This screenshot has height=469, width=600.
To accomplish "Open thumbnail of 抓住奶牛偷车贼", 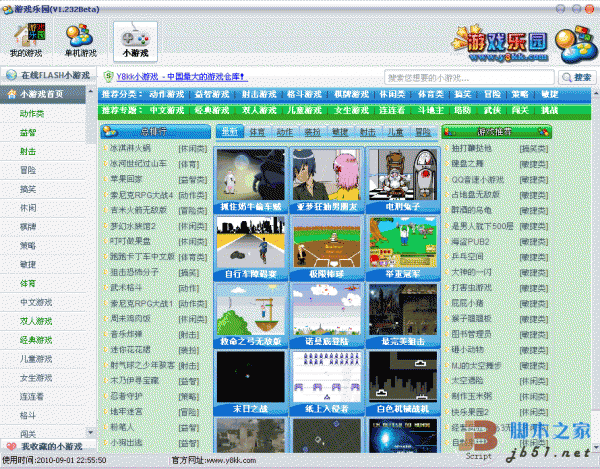I will tap(251, 175).
